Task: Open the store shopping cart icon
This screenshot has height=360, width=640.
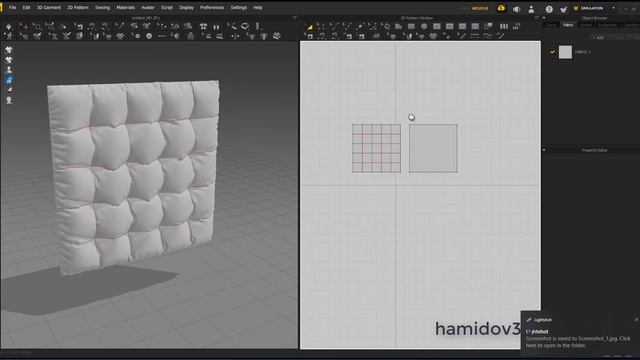Action: pyautogui.click(x=564, y=8)
